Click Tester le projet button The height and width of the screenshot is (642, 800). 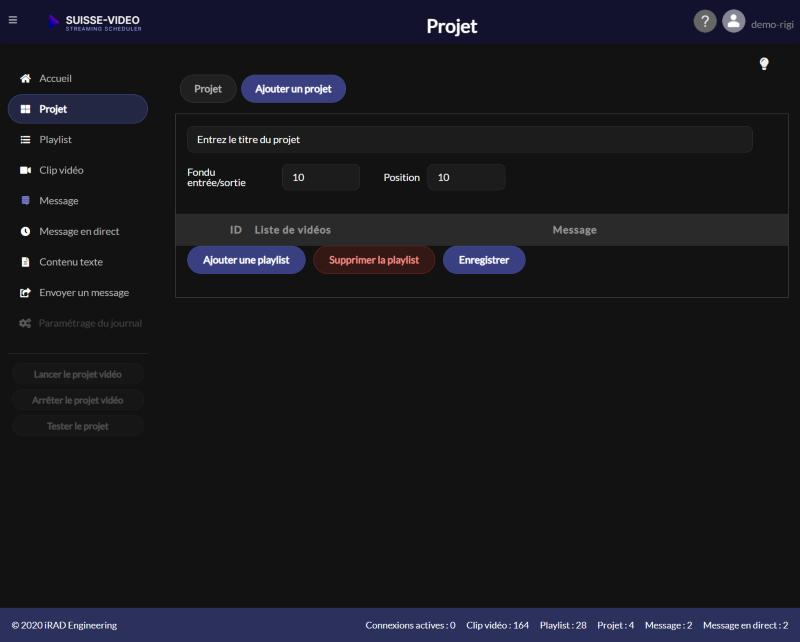click(78, 426)
